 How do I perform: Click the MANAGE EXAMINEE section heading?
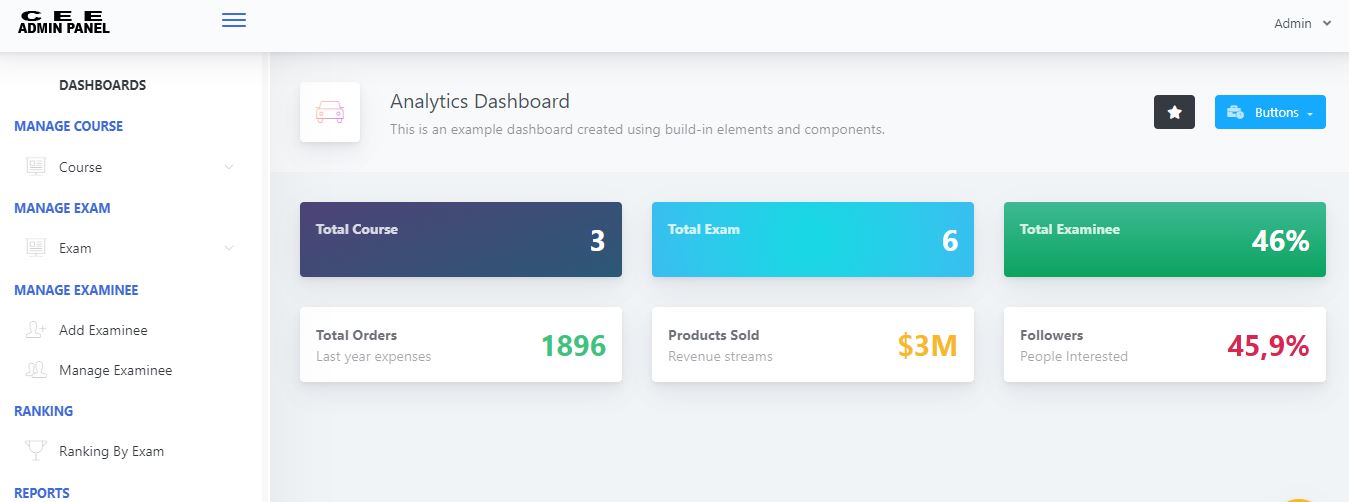76,290
